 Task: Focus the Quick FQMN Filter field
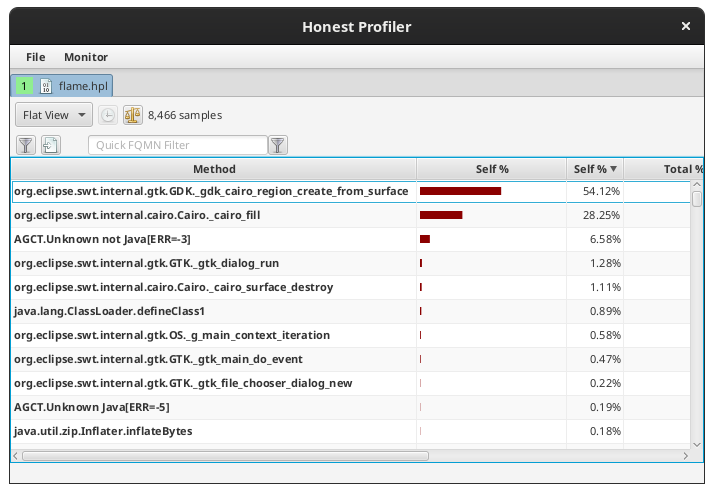point(178,145)
